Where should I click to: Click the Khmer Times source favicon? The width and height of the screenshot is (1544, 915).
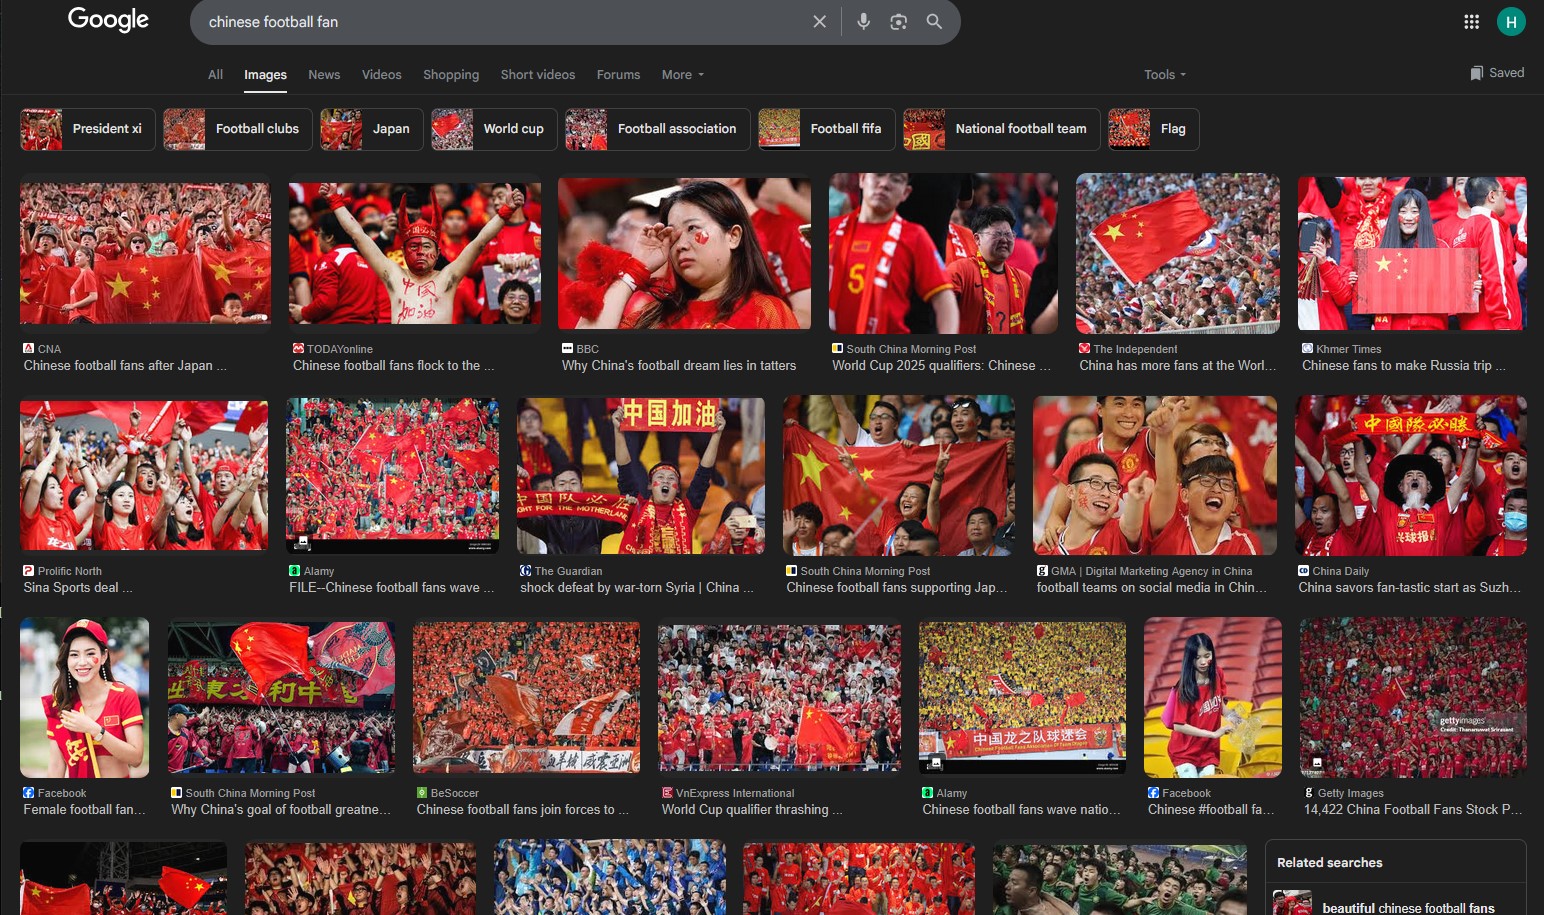[1307, 349]
